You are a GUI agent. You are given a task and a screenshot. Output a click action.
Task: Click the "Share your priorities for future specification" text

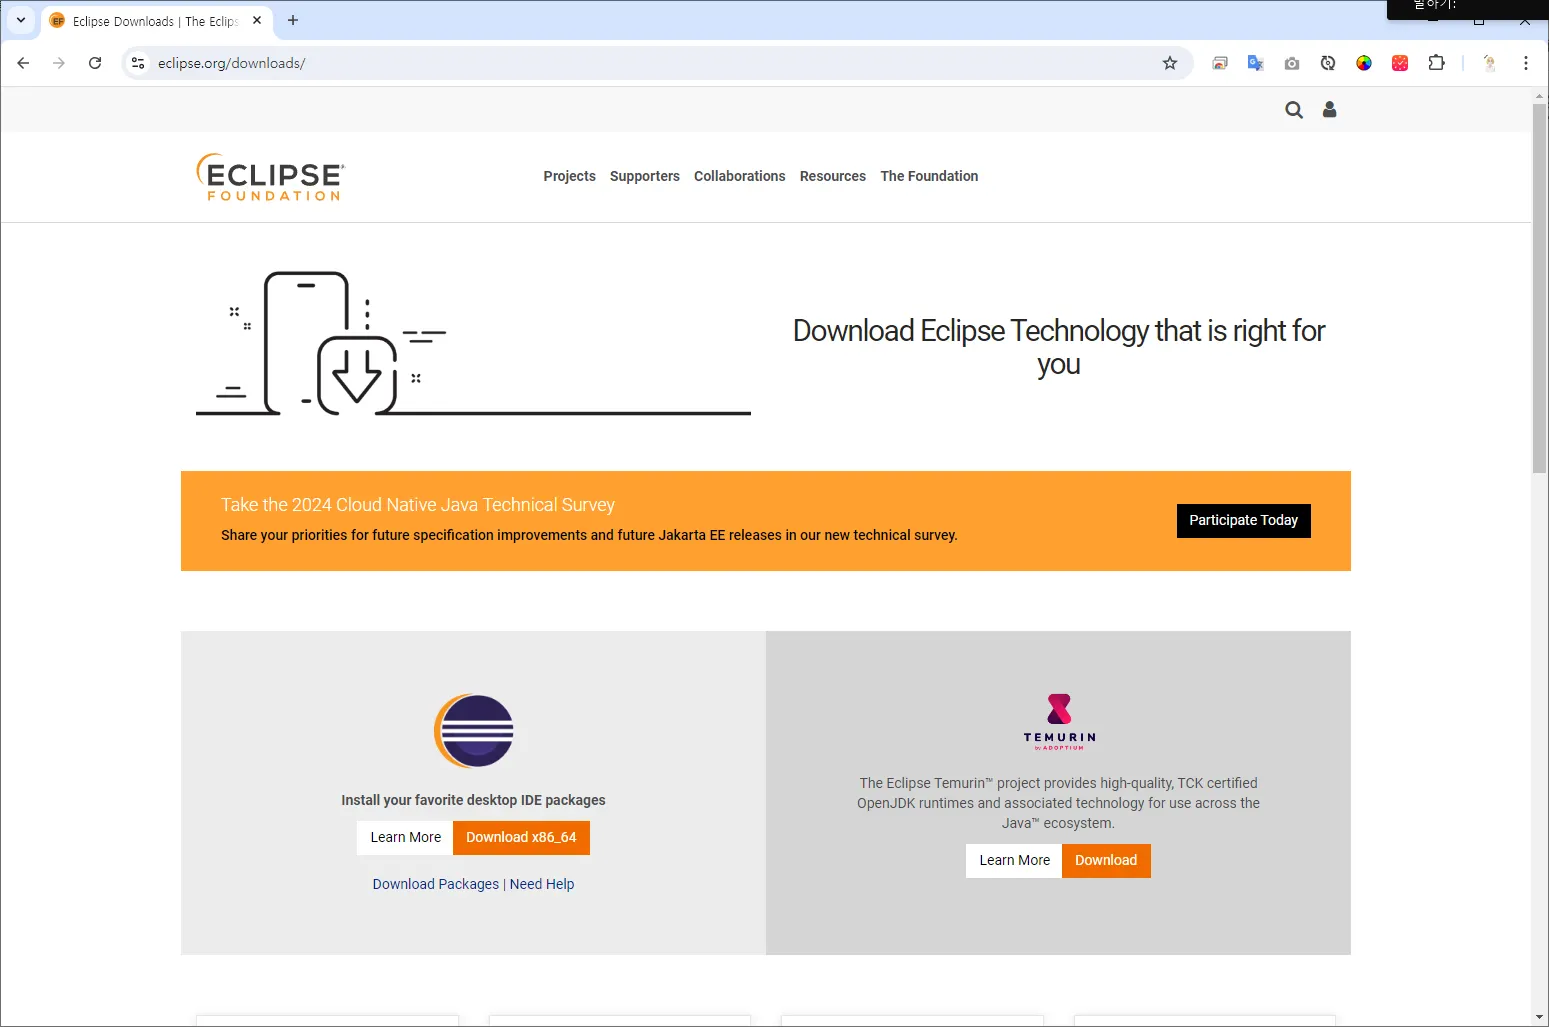(589, 535)
